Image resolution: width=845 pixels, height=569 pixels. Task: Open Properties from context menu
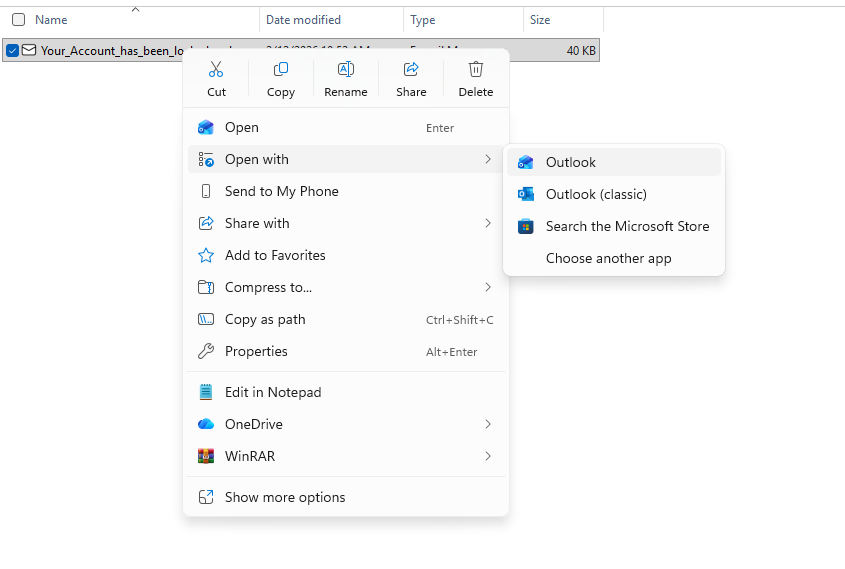[256, 351]
